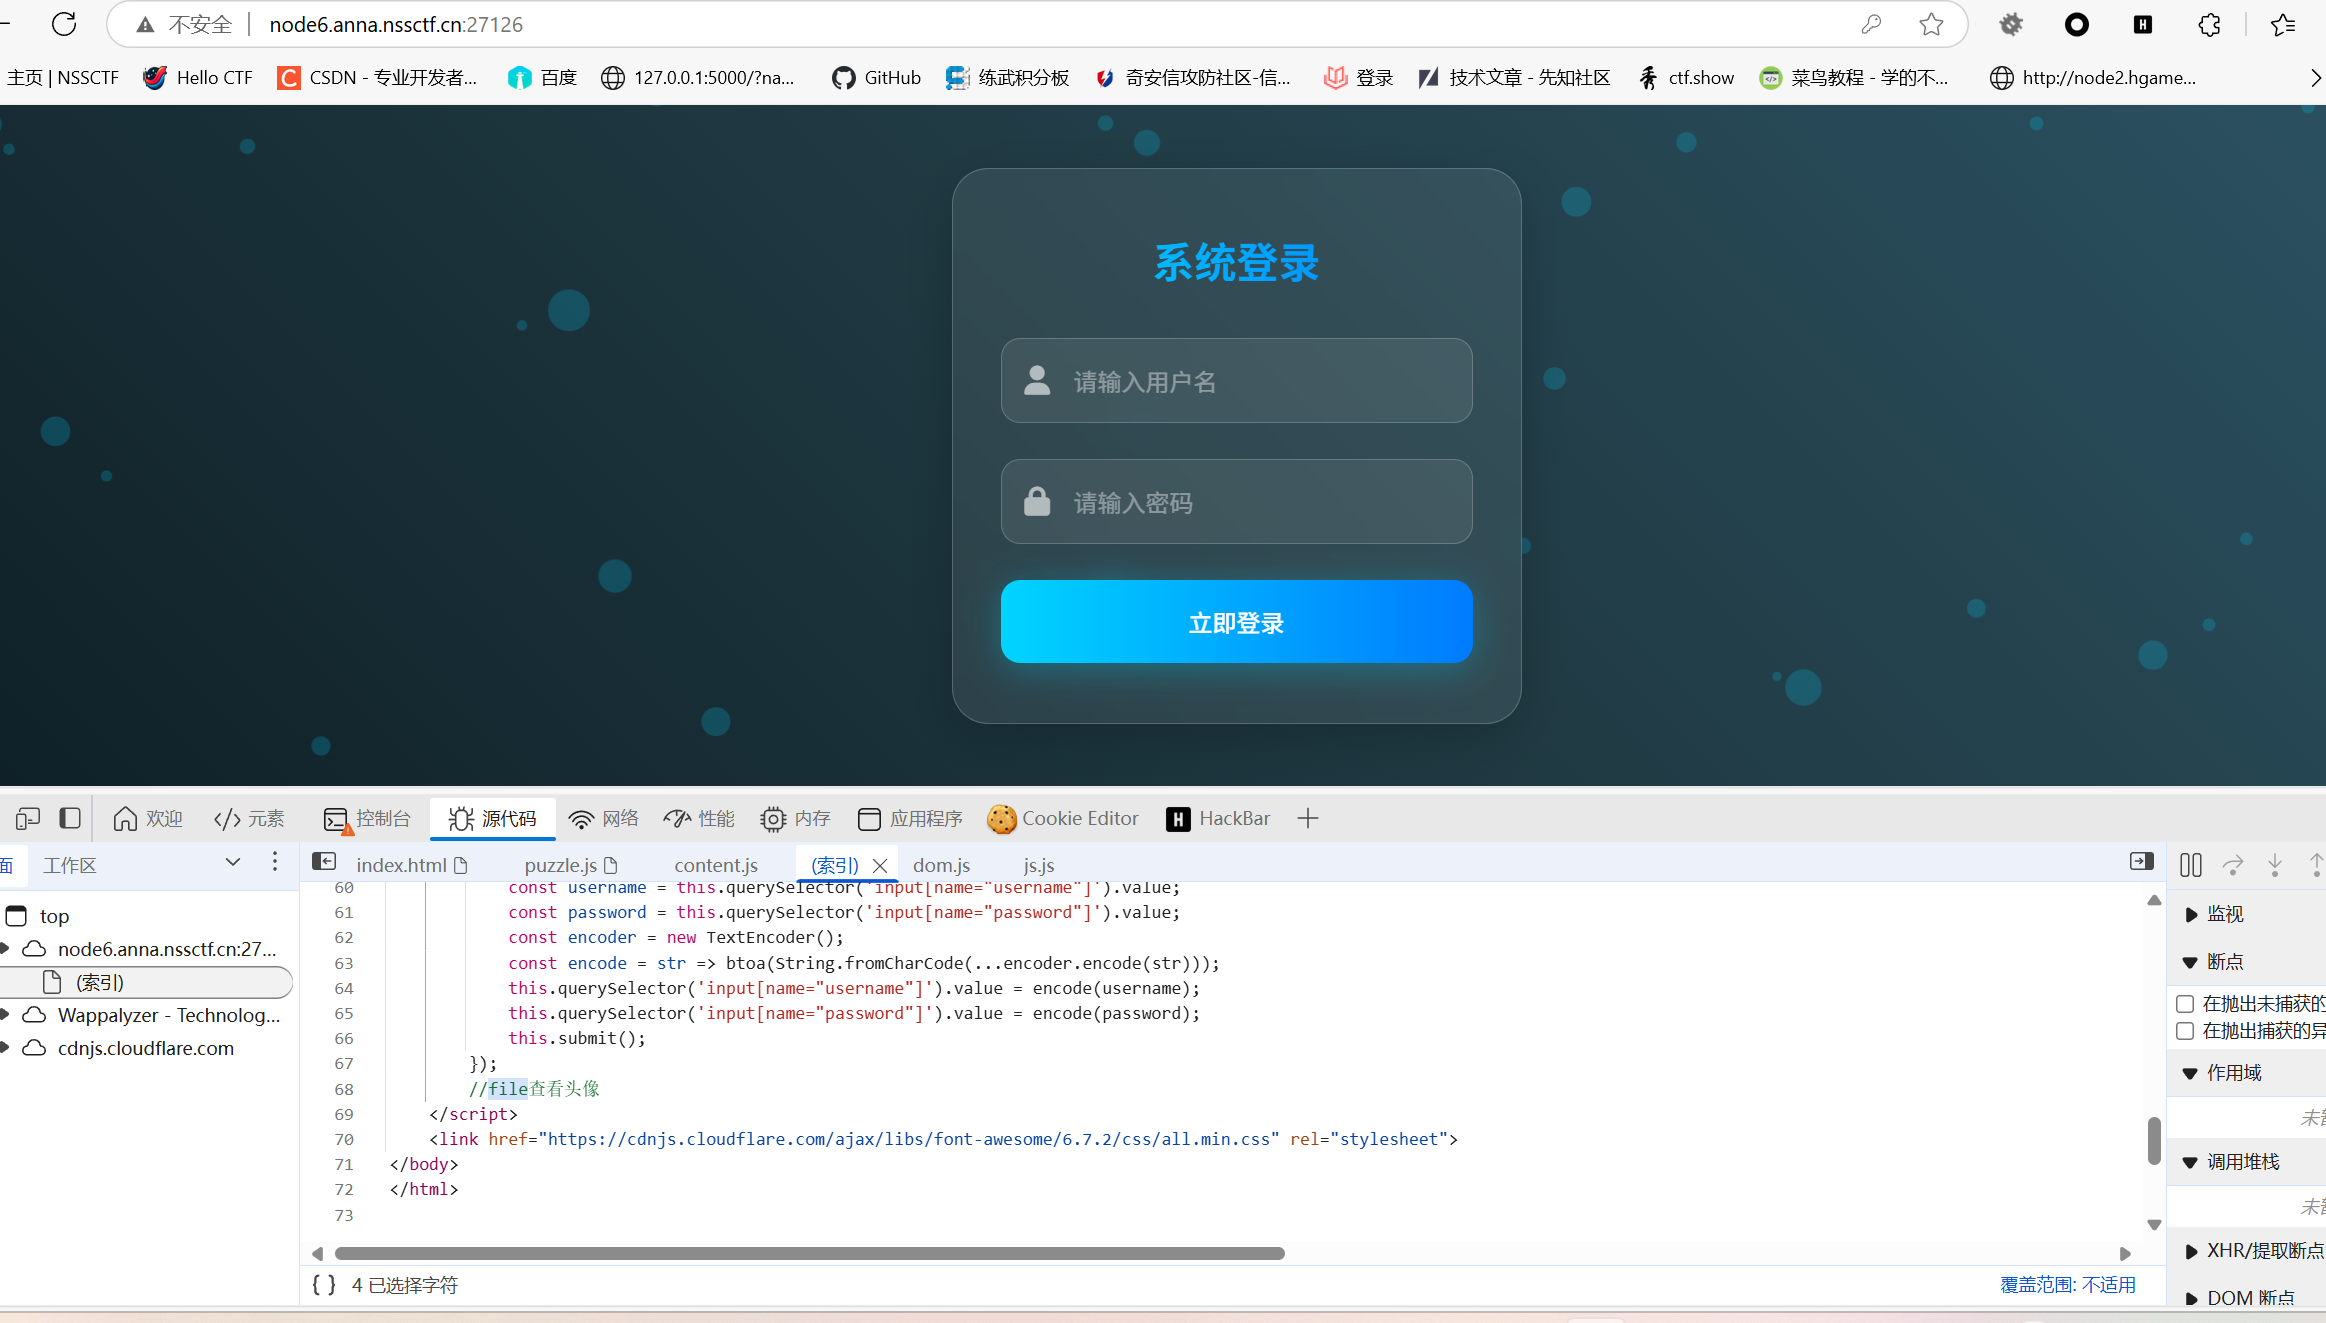
Task: Click the step over debugger icon
Action: (x=2233, y=865)
